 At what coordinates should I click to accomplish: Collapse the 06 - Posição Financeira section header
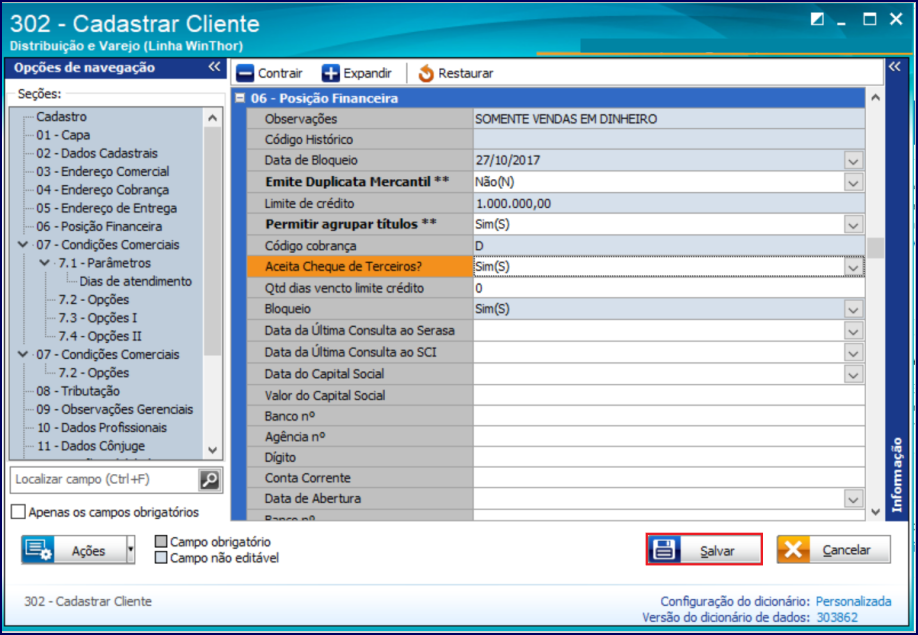[240, 98]
